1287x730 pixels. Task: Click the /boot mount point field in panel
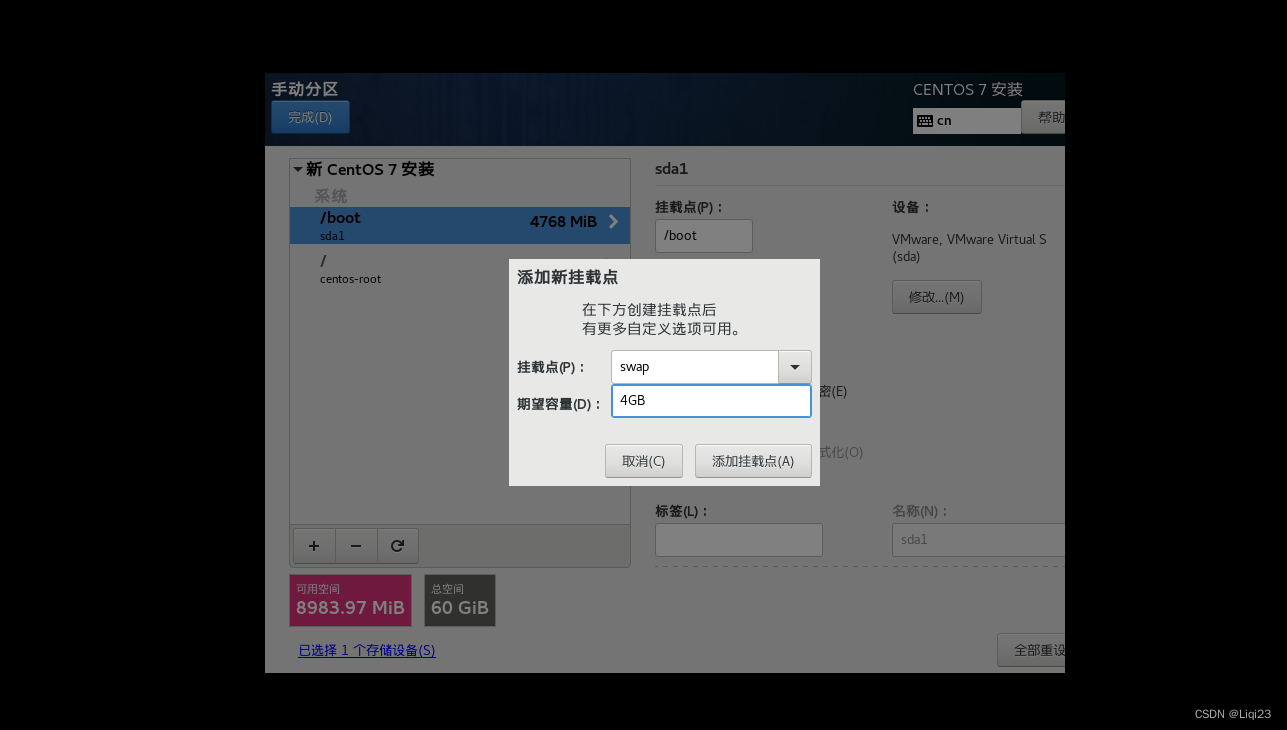(x=704, y=236)
